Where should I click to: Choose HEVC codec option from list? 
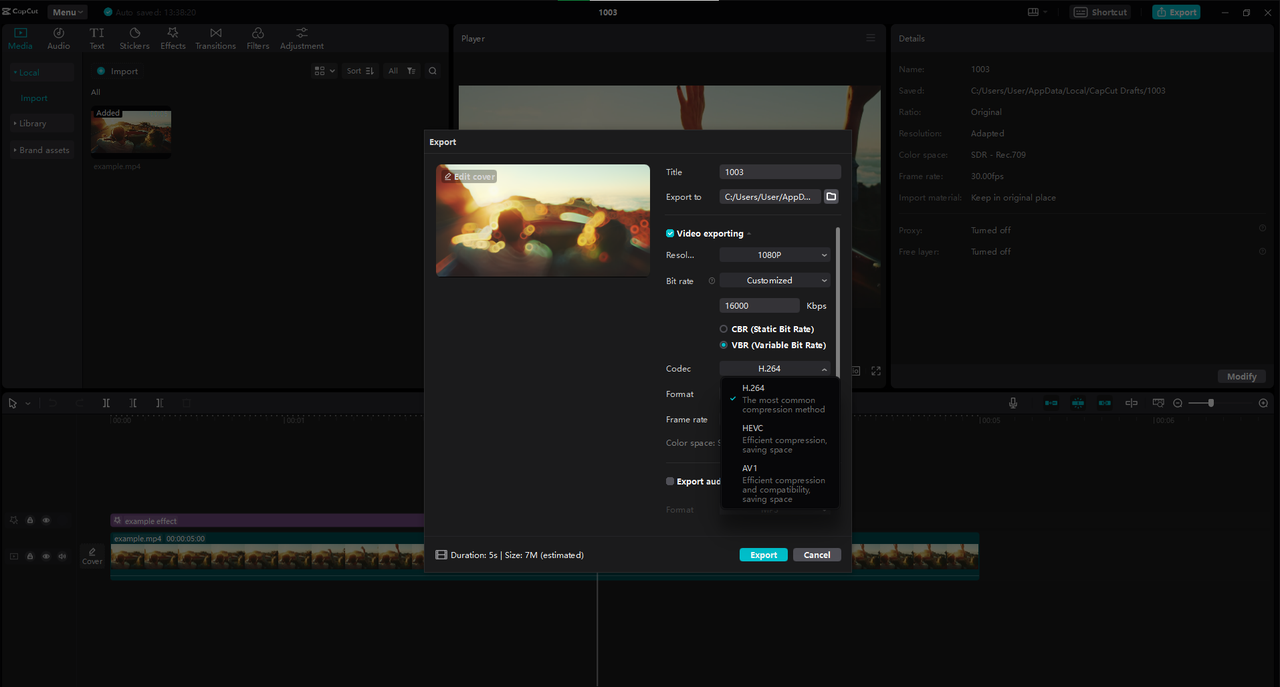[780, 438]
